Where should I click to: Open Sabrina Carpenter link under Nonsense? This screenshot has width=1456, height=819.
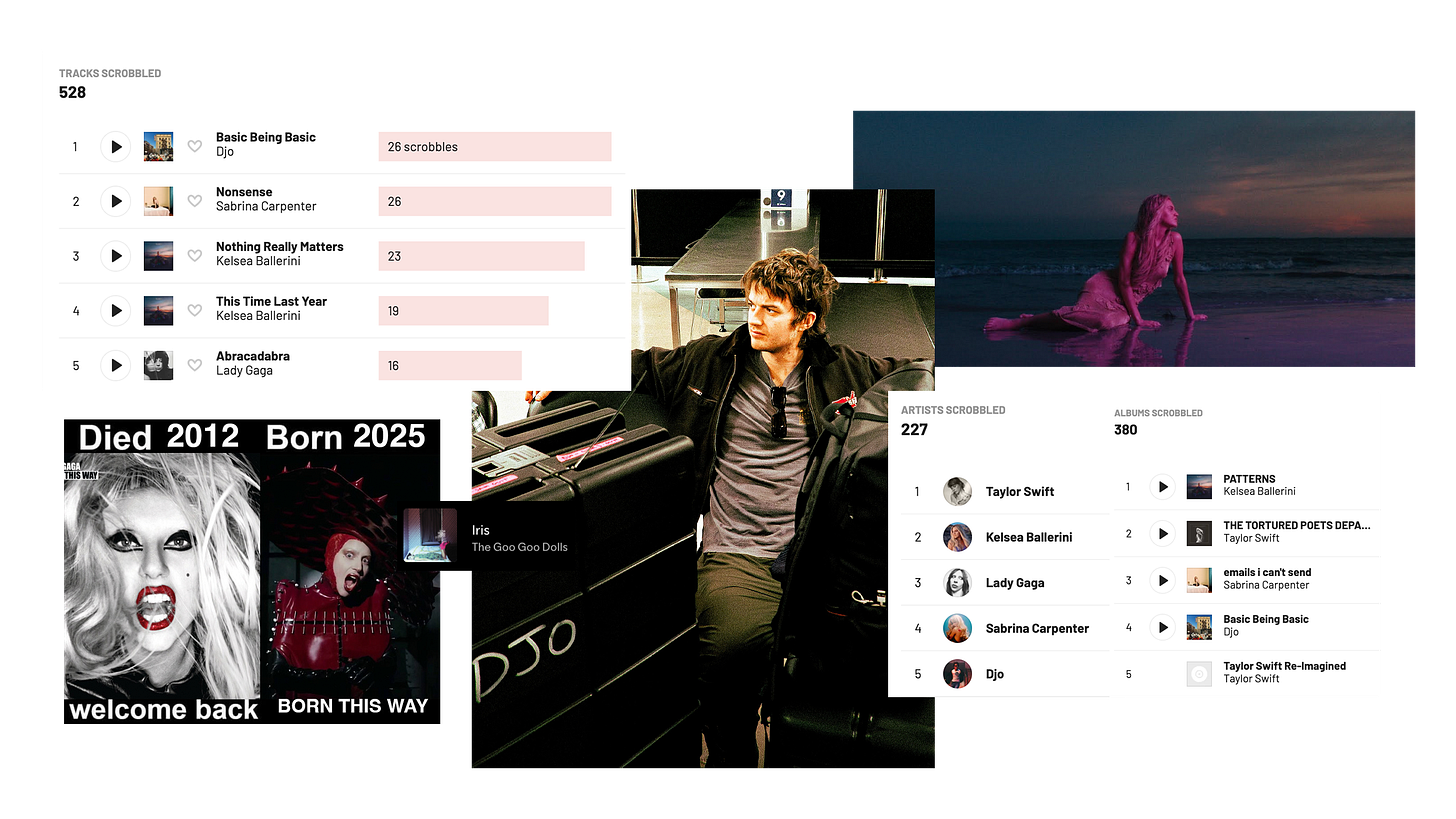(266, 206)
